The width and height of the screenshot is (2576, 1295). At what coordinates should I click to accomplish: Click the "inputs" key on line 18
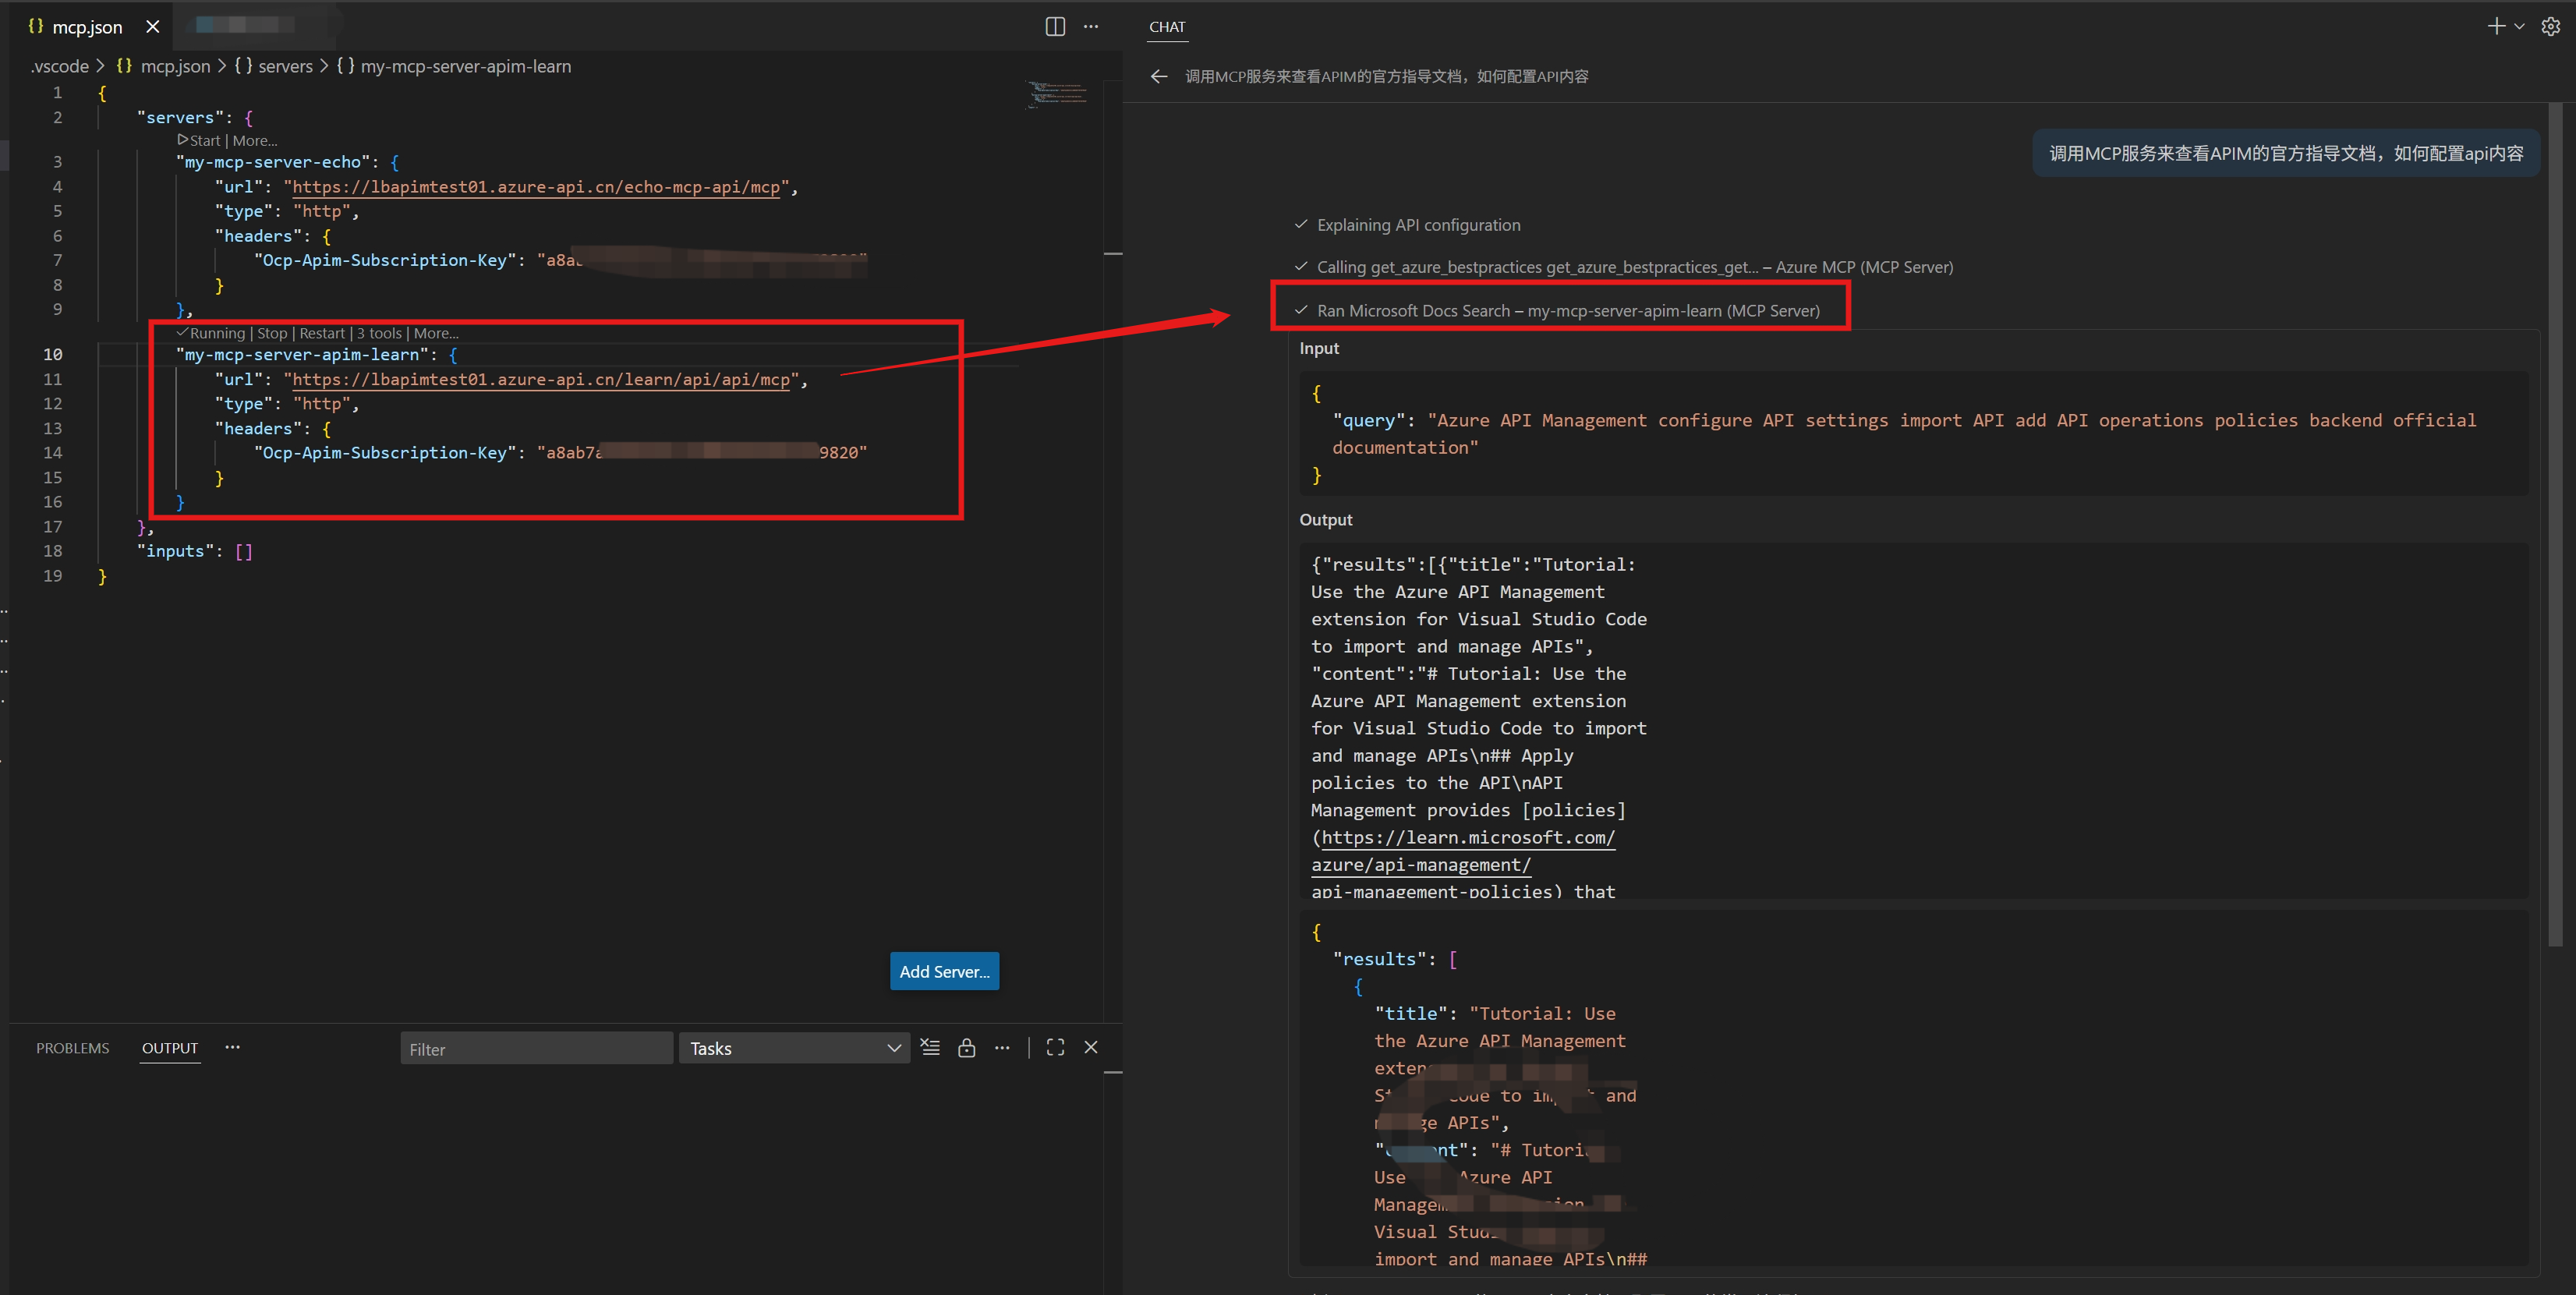[x=175, y=552]
